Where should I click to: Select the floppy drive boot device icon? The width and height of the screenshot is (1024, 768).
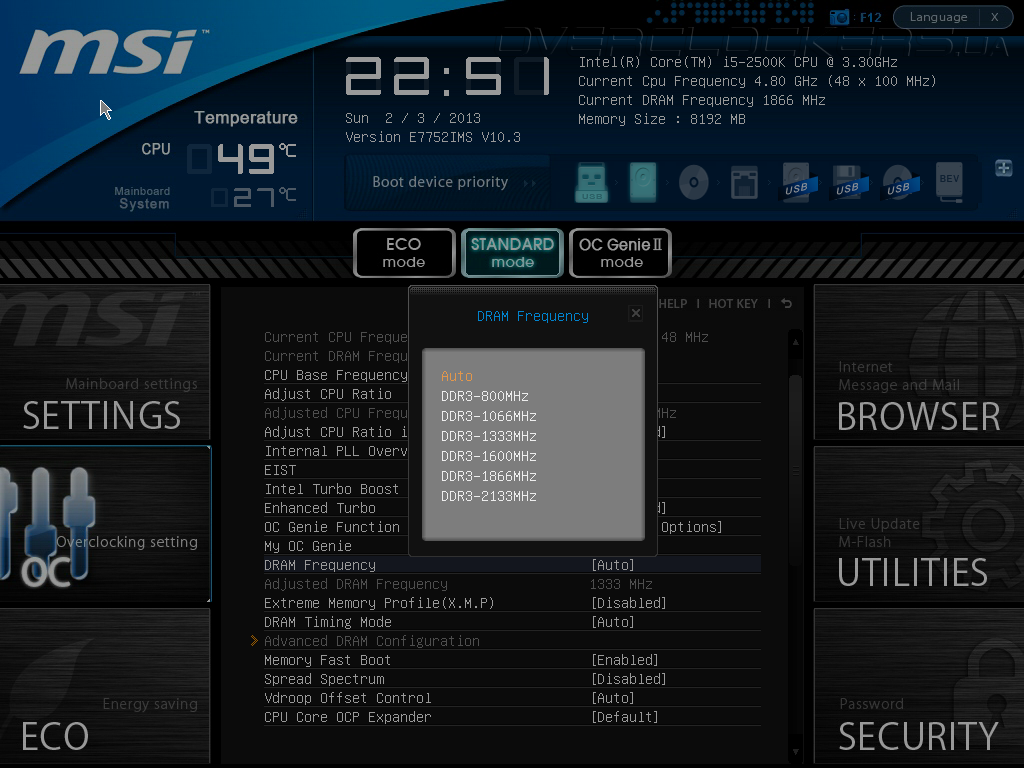click(x=744, y=182)
